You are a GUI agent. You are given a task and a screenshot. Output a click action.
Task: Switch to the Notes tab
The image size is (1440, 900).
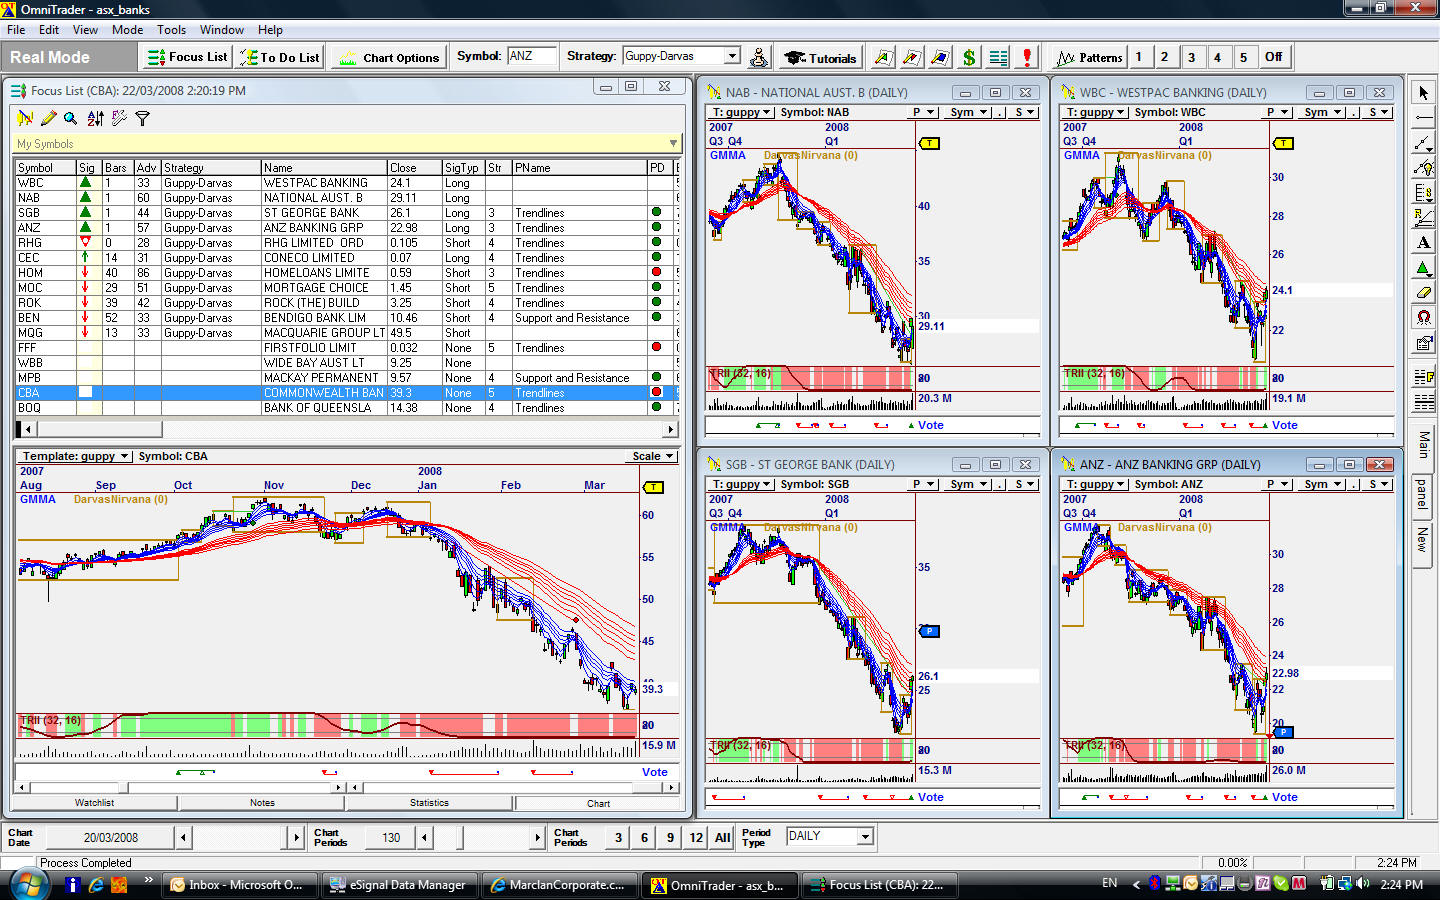262,803
